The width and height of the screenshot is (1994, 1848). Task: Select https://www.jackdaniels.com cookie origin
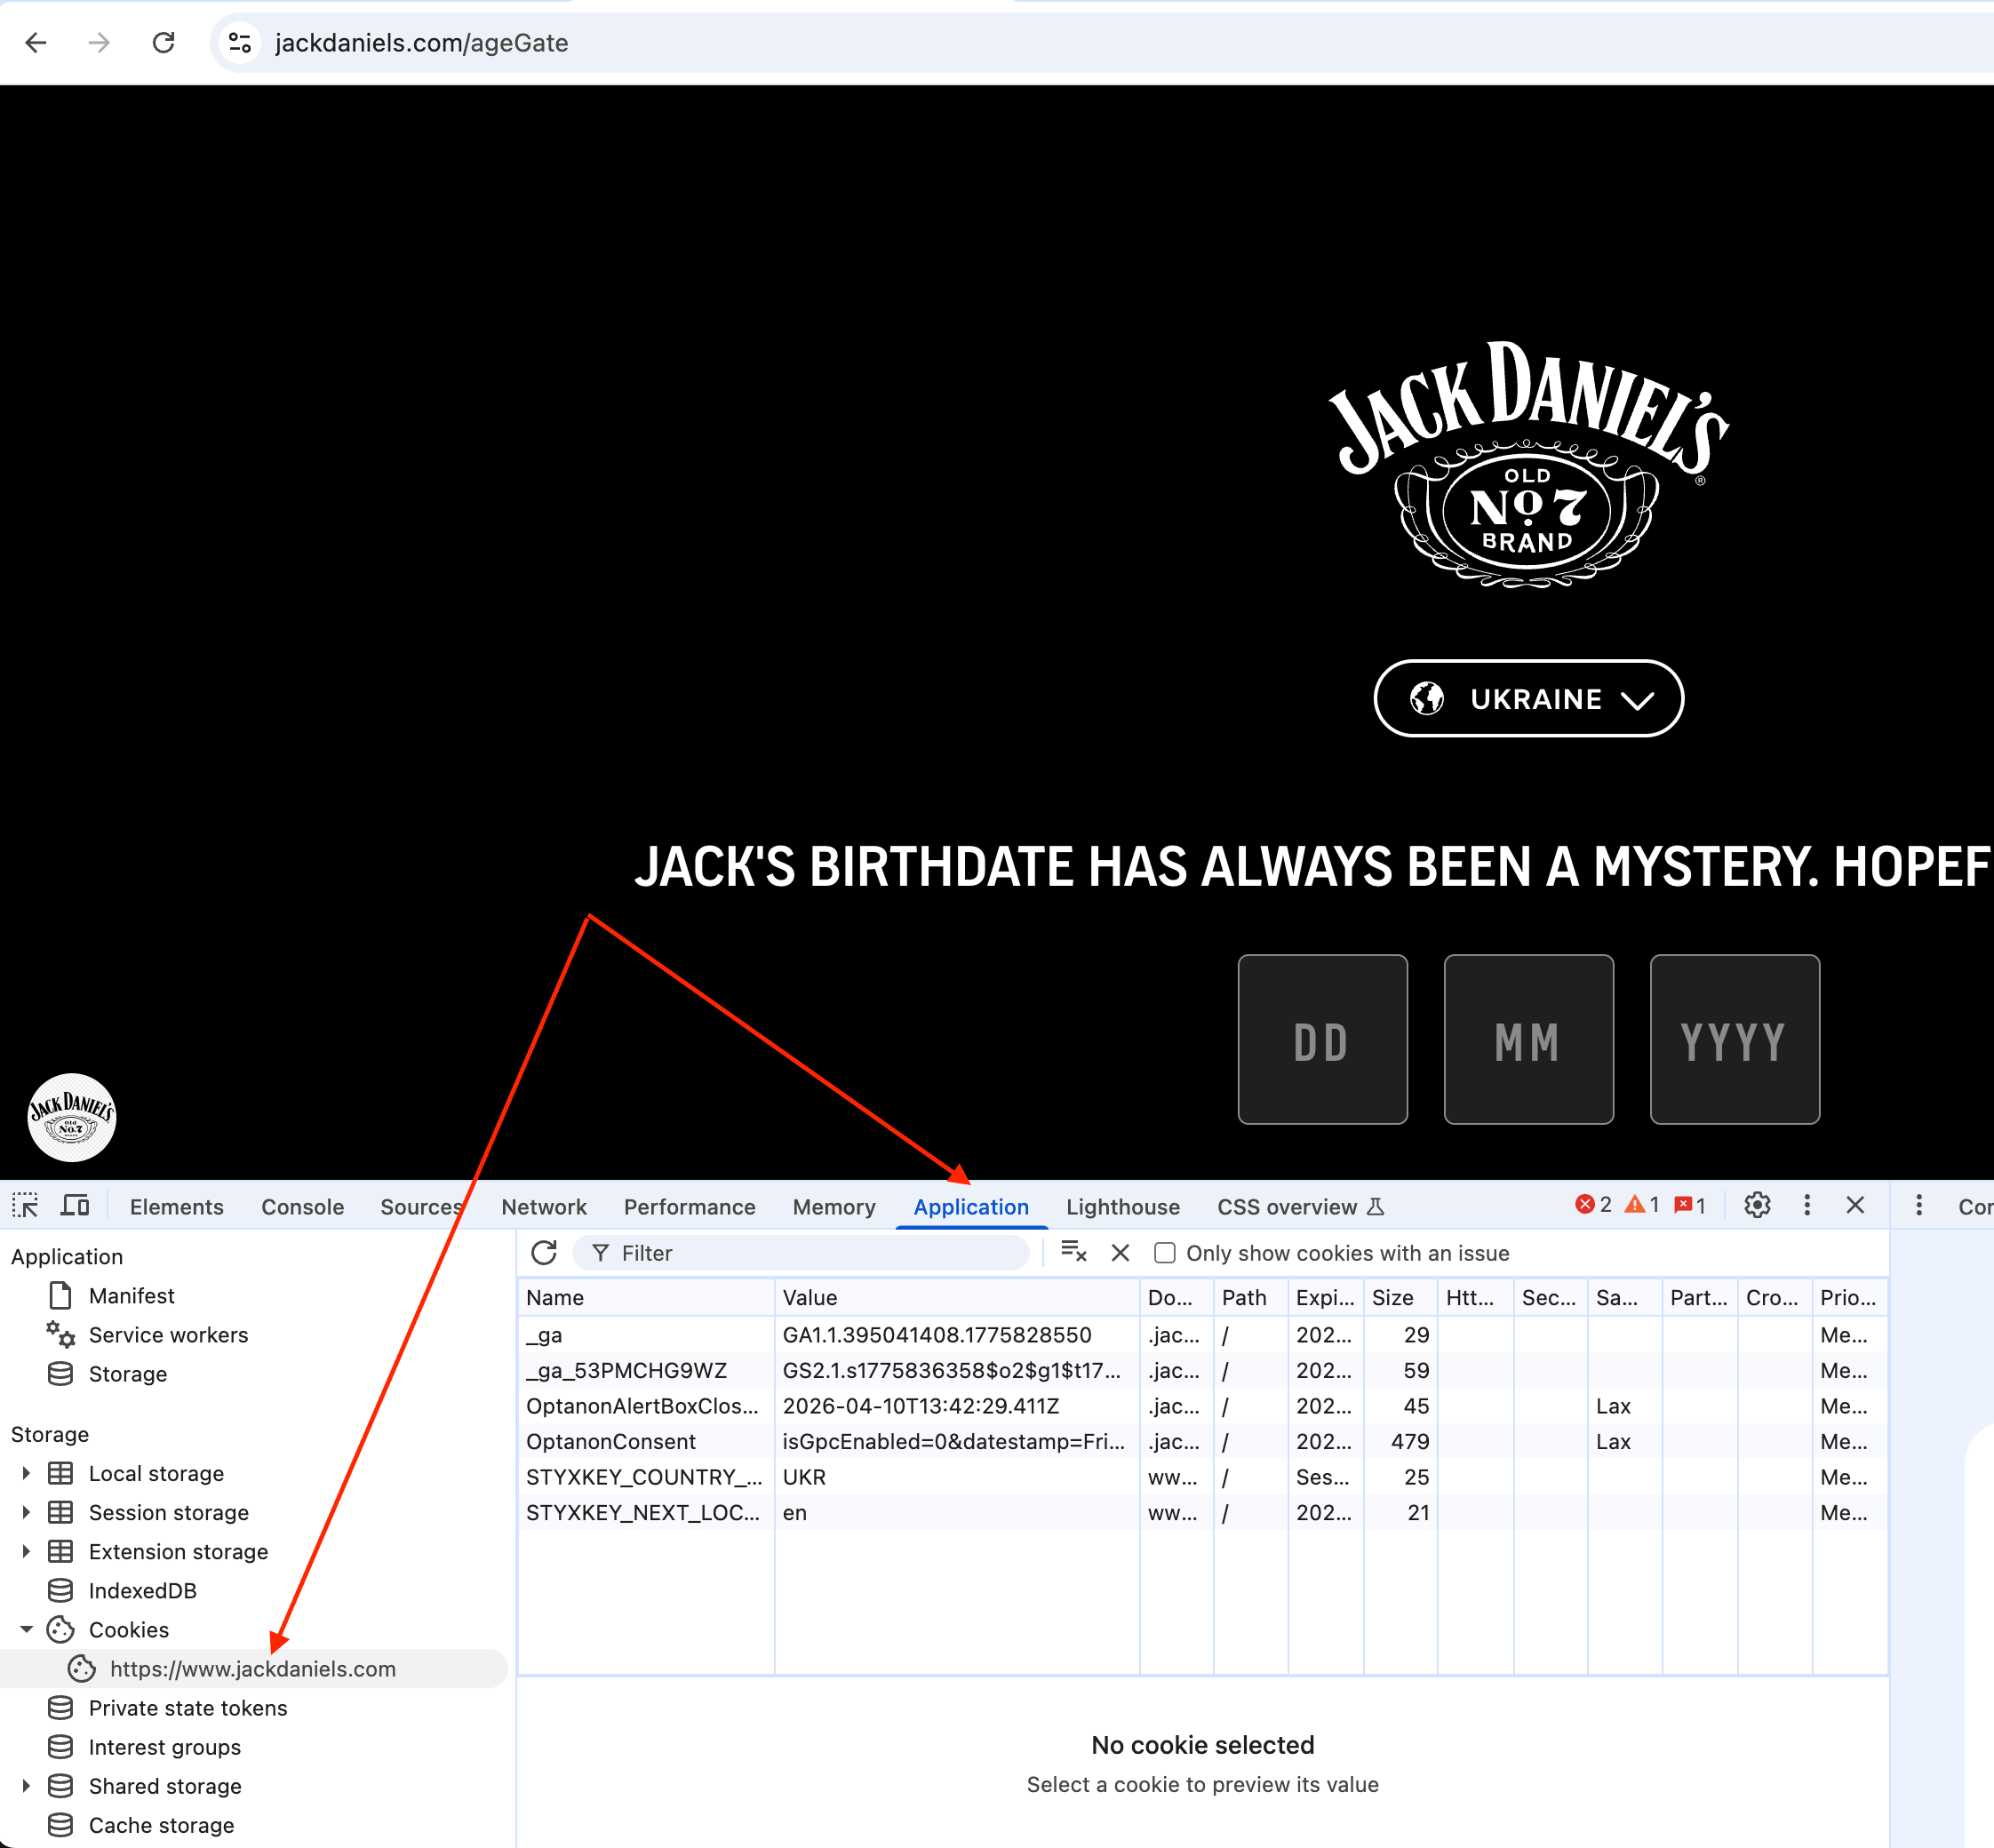(x=253, y=1668)
